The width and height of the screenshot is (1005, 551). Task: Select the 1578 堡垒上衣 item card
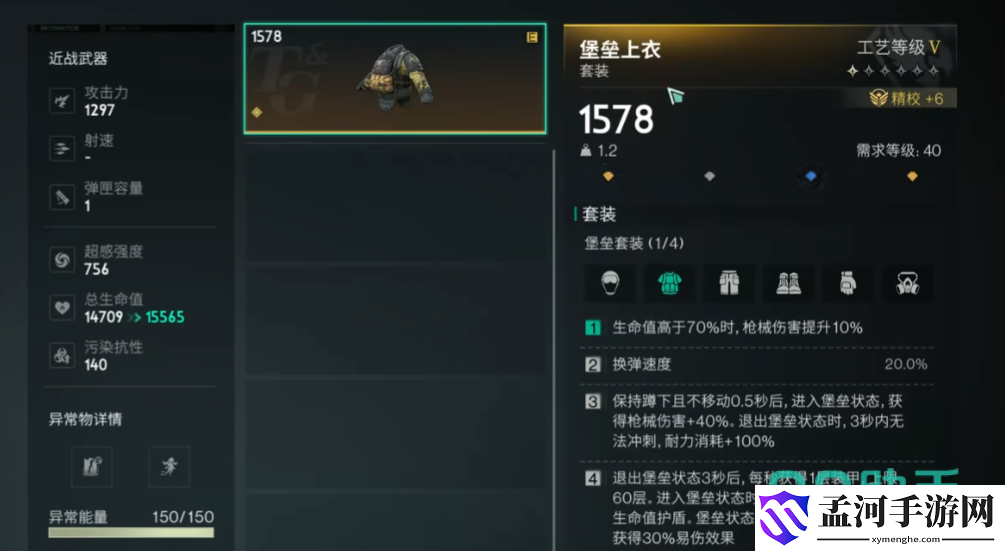click(x=395, y=79)
